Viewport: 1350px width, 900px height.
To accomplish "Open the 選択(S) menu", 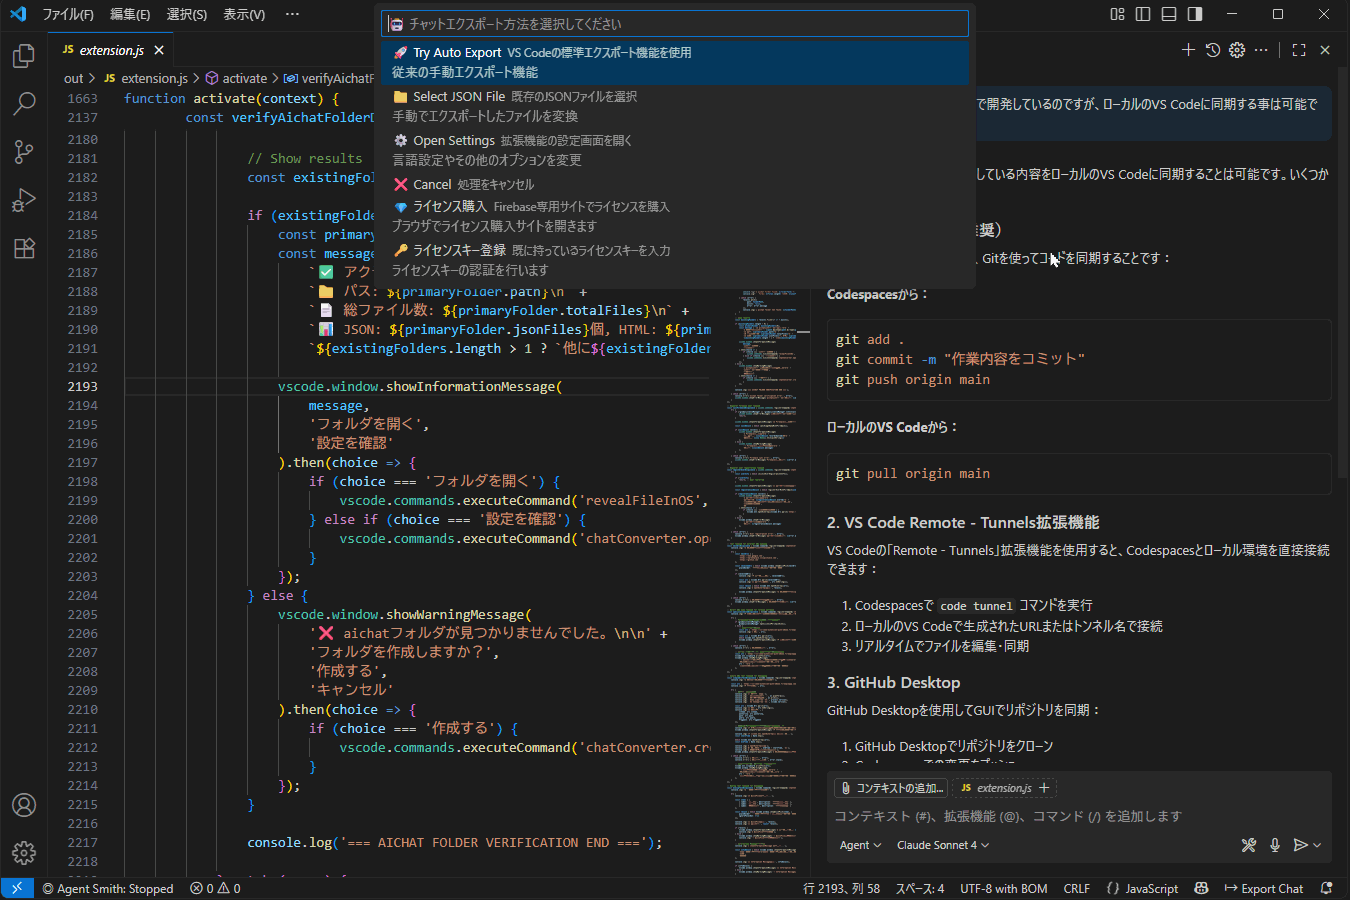I will click(x=187, y=14).
